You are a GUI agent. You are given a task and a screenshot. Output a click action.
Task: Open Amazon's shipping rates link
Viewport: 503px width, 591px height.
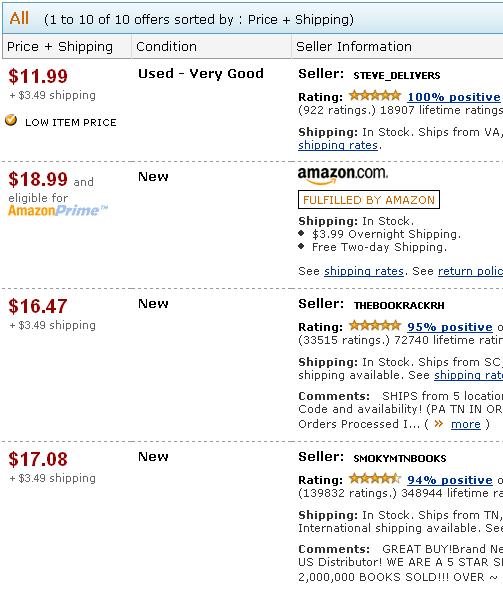click(364, 271)
